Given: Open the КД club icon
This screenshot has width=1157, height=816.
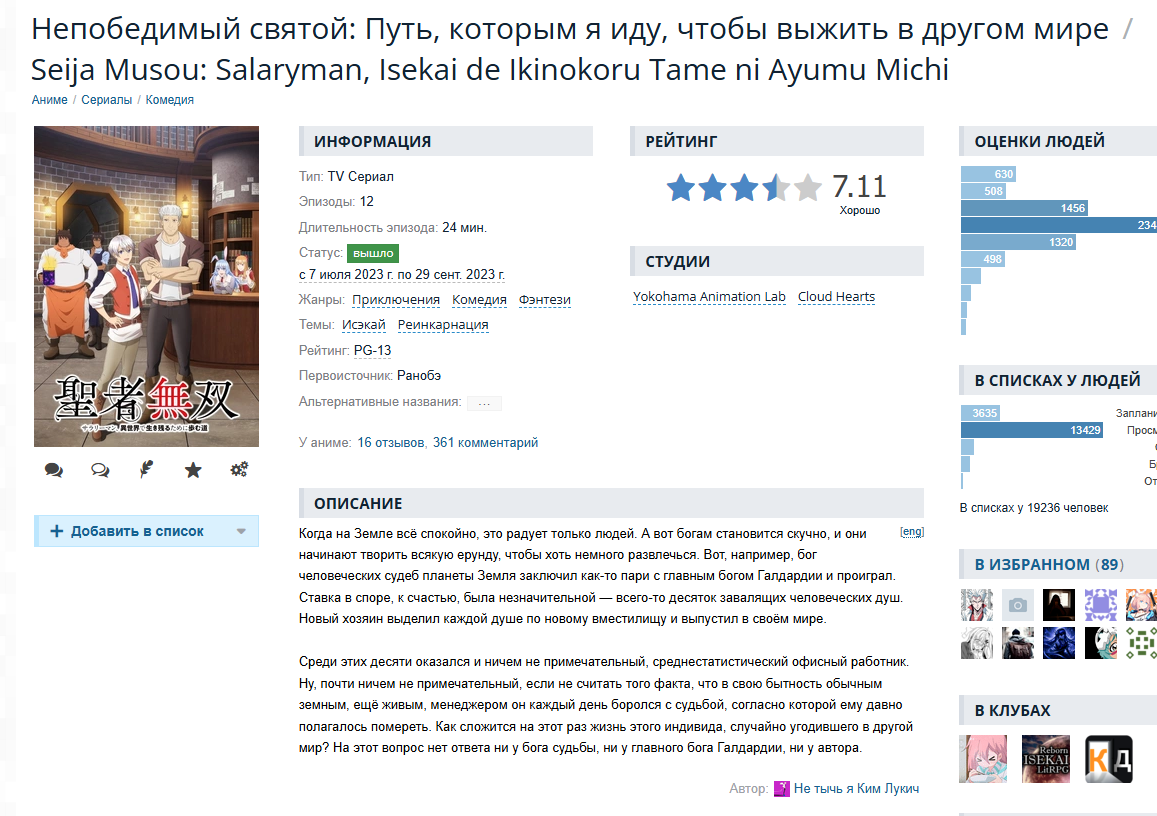Looking at the screenshot, I should pyautogui.click(x=1108, y=758).
